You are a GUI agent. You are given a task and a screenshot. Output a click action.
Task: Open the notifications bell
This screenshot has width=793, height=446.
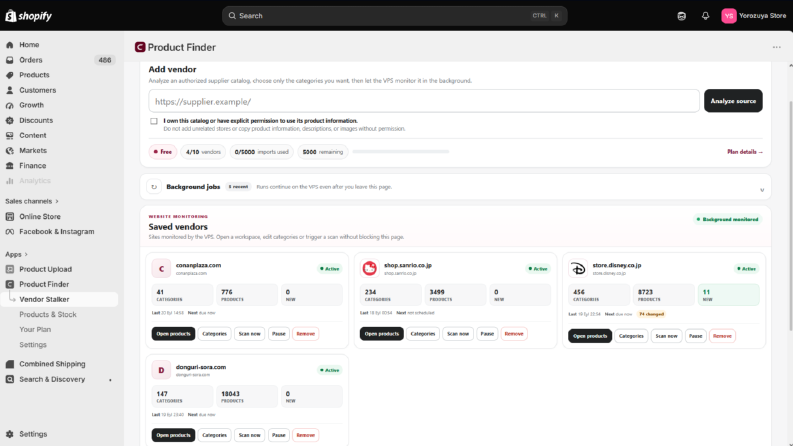coord(706,16)
